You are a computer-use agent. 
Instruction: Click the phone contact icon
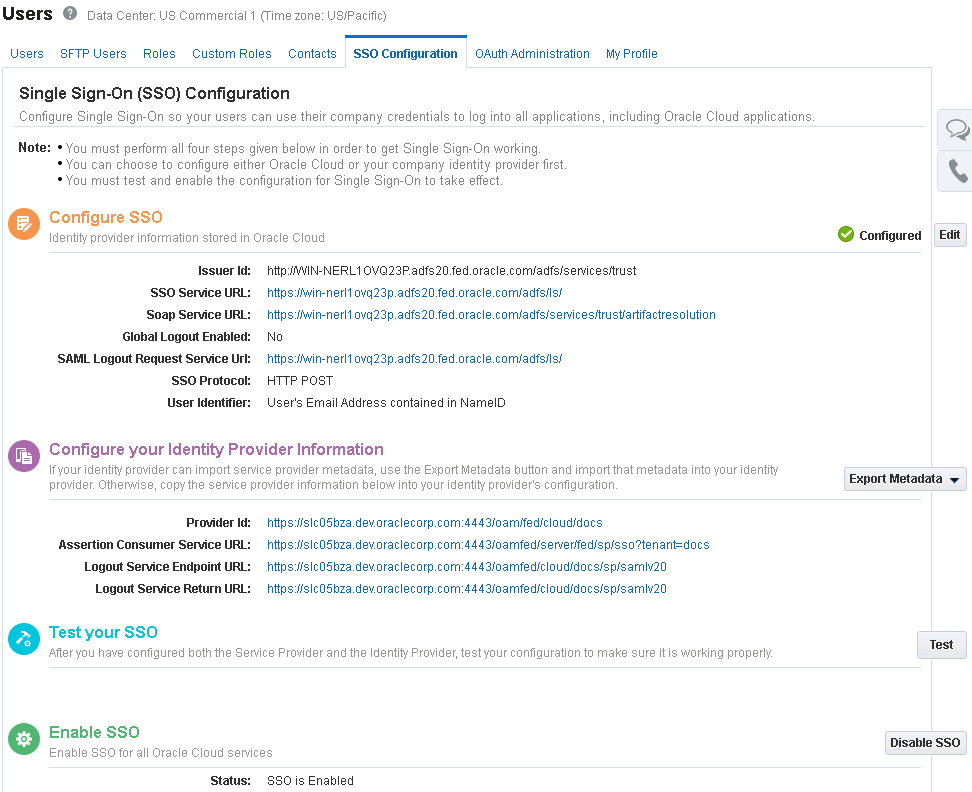(956, 170)
